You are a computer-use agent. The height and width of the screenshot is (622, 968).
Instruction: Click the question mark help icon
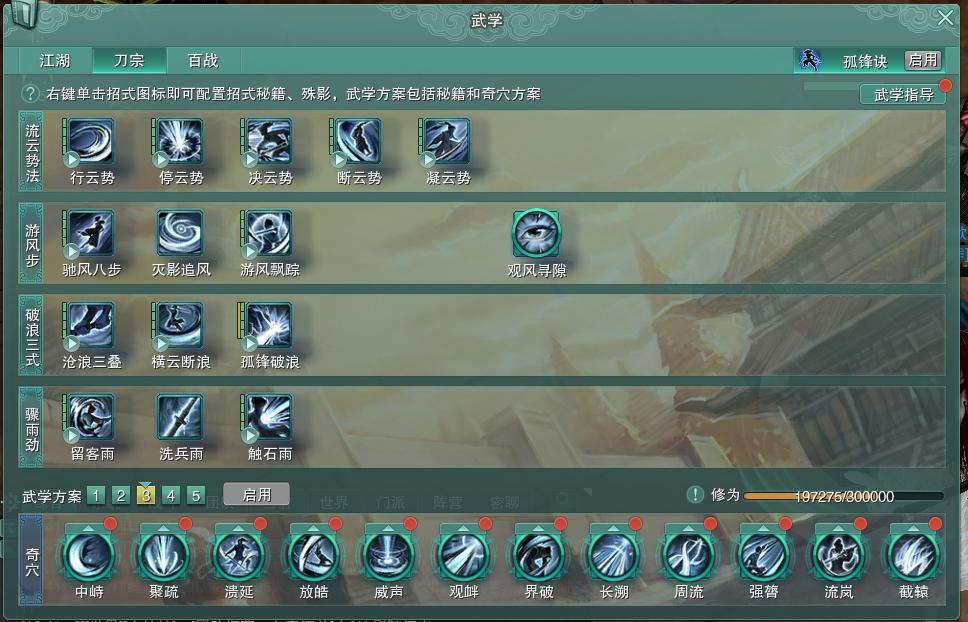pyautogui.click(x=30, y=93)
